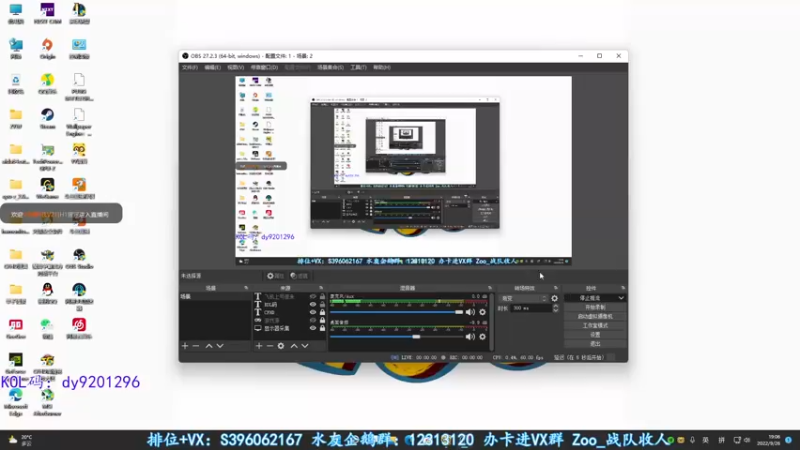Click the transition duration 300 ms field
The width and height of the screenshot is (800, 450).
[531, 308]
